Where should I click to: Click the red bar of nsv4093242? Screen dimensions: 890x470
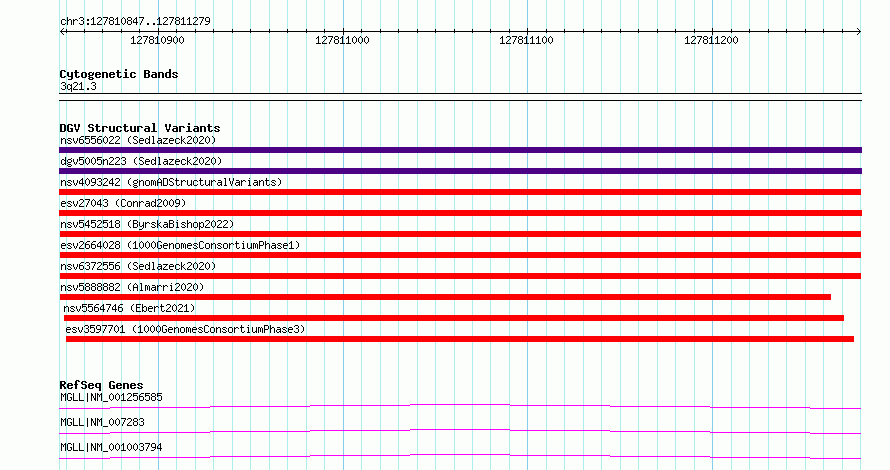[460, 192]
